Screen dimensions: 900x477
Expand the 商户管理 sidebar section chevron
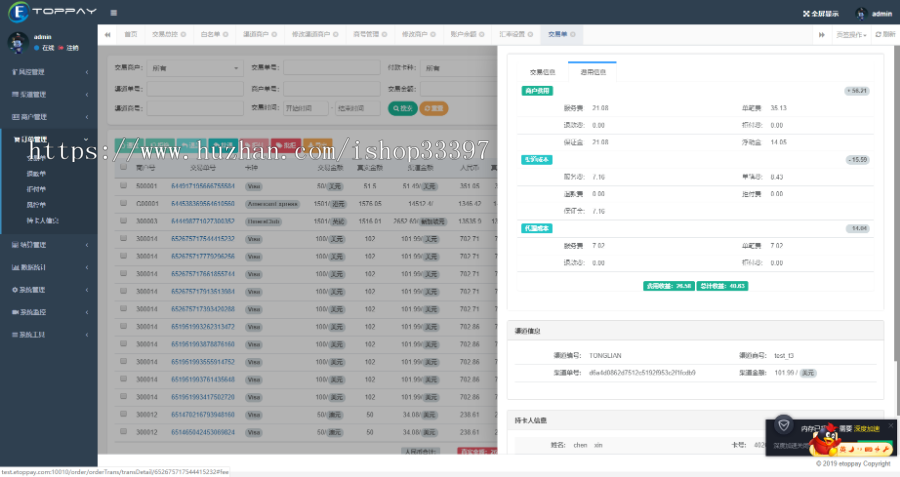[x=87, y=117]
